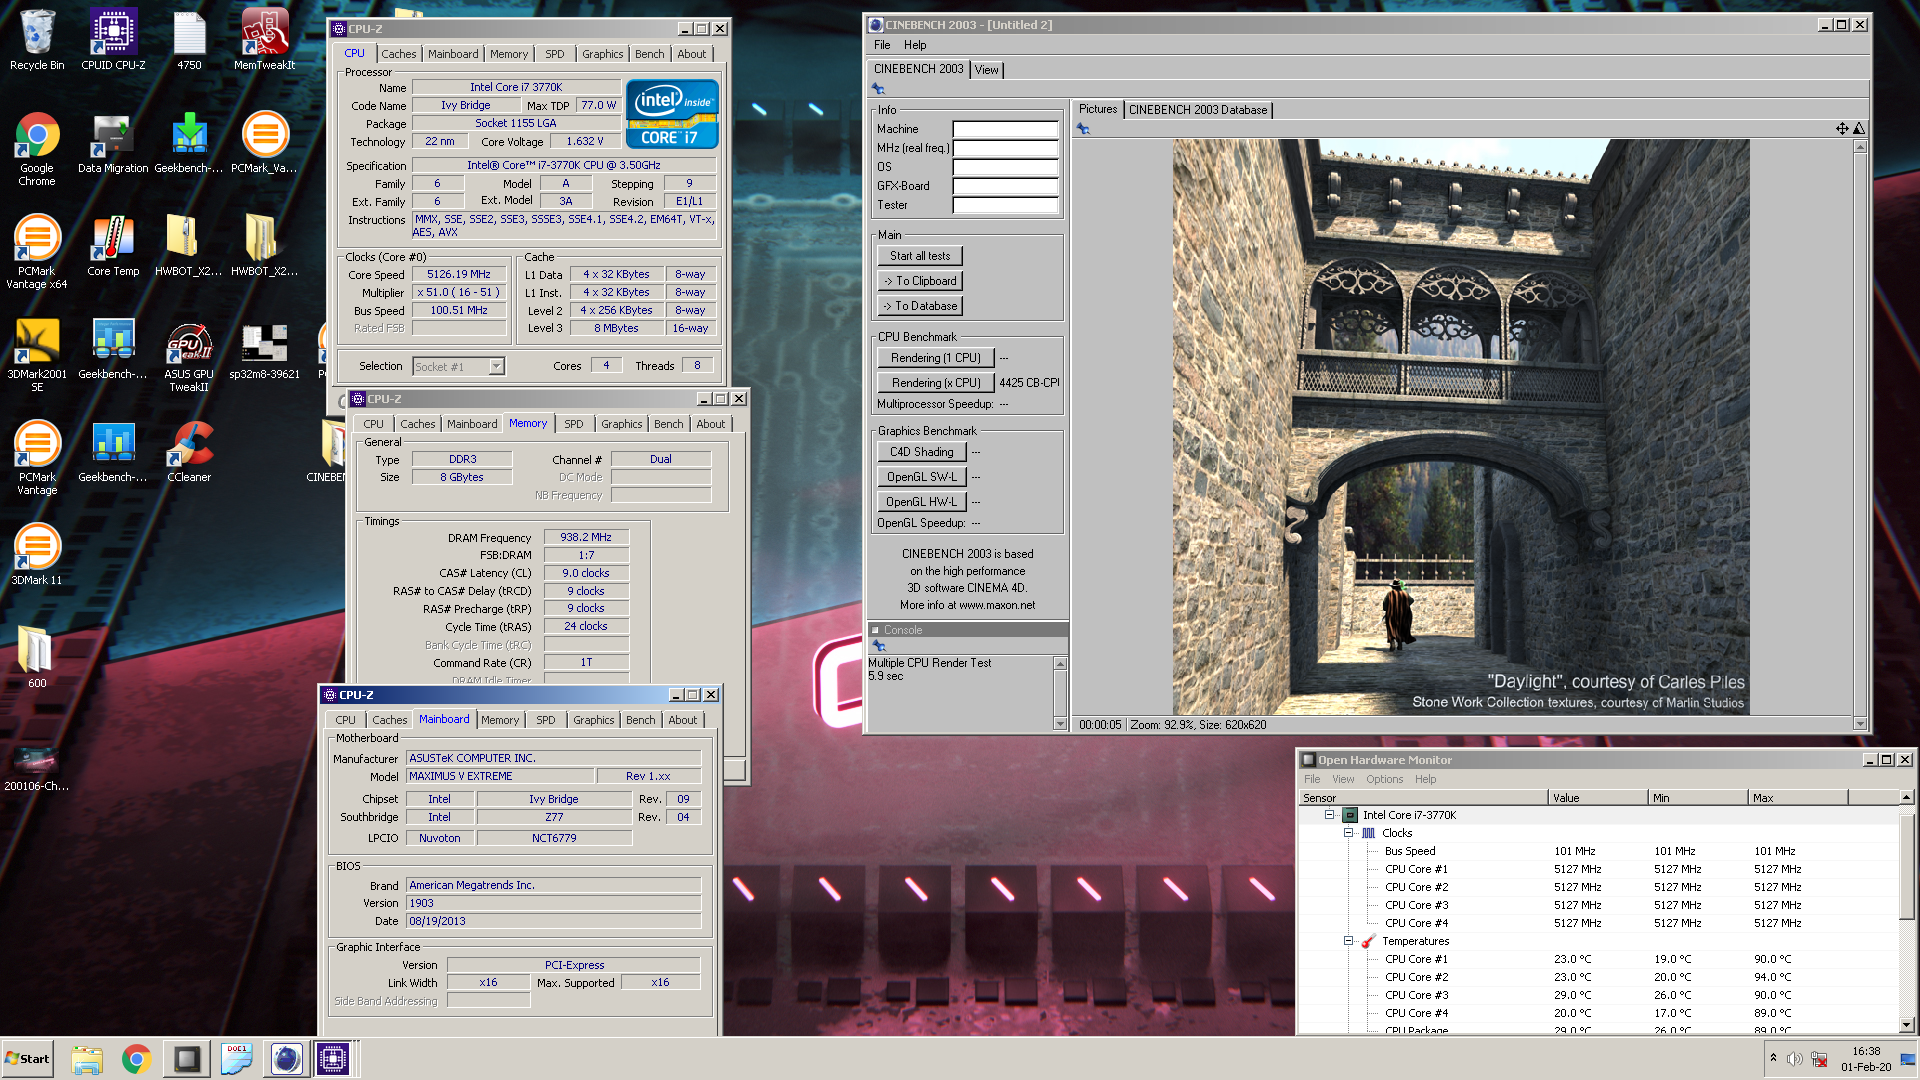Click the CPU-Z taskbar button
The width and height of the screenshot is (1920, 1080).
333,1059
